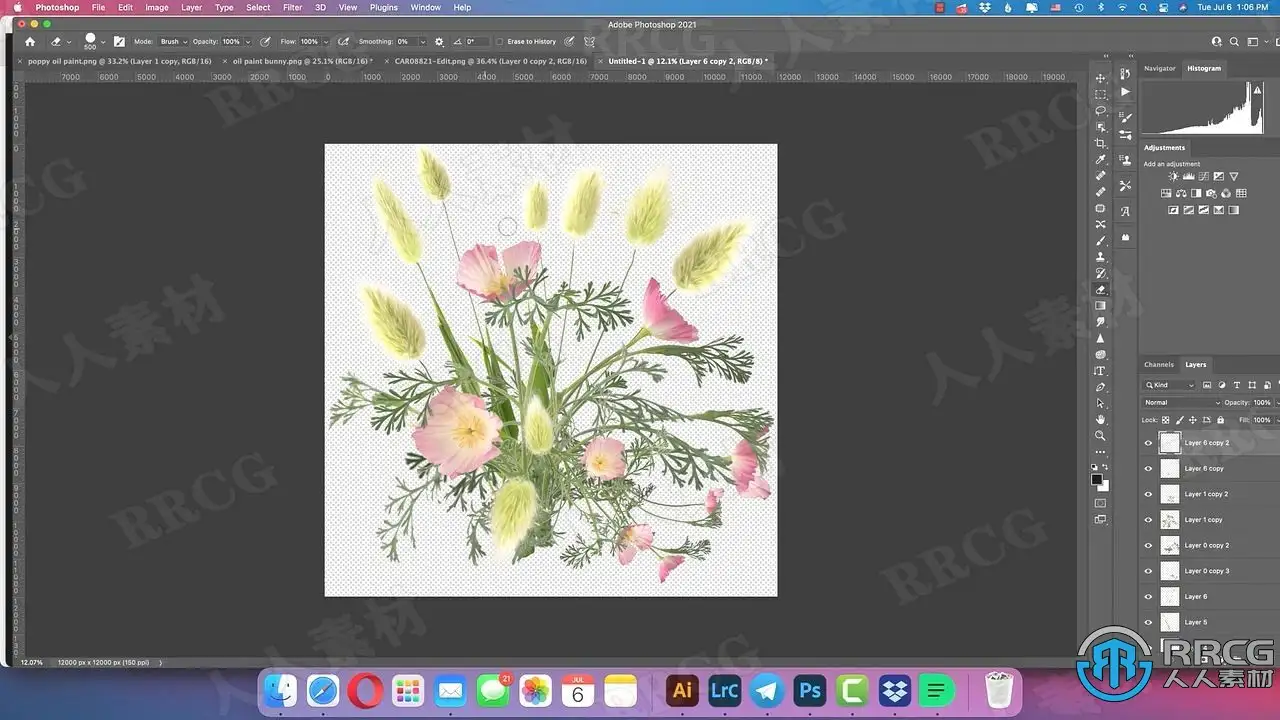Click the Home icon in options bar
The image size is (1280, 720).
pos(30,42)
